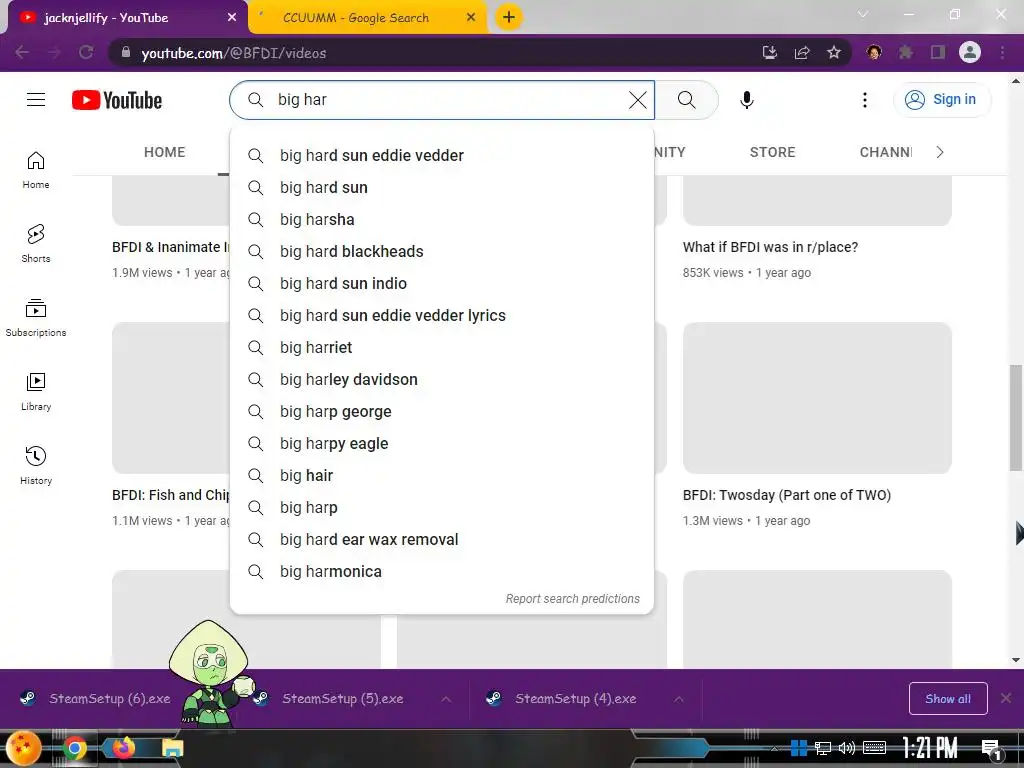Click the magnifier search button
The width and height of the screenshot is (1024, 768).
686,100
